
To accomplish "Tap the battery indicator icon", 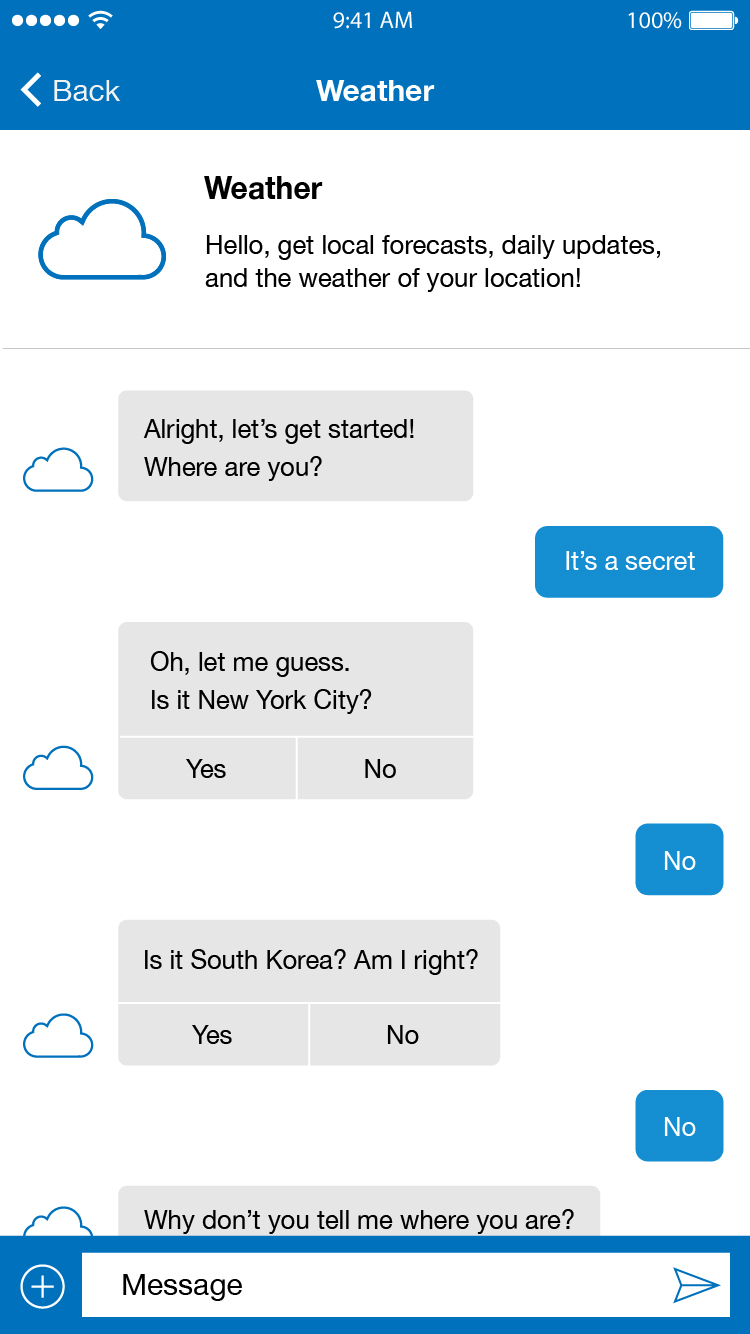I will (x=714, y=20).
